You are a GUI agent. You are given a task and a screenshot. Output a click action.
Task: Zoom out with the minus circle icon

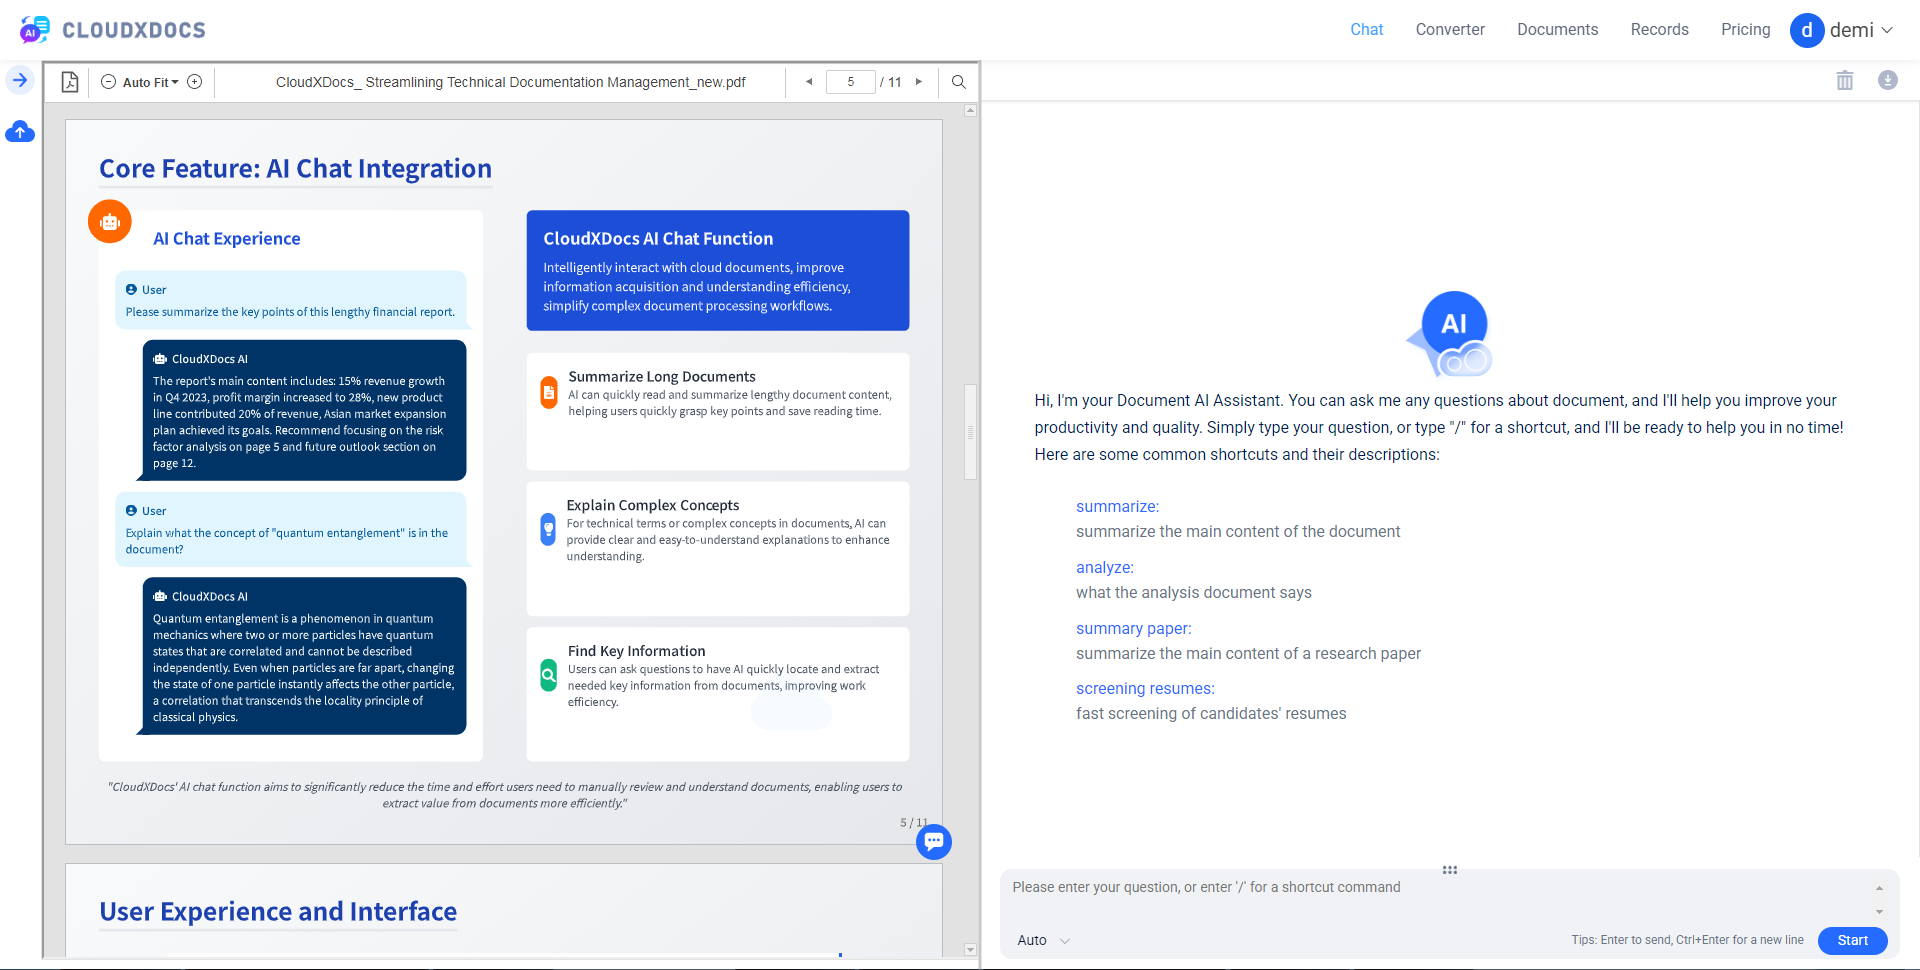pos(109,82)
